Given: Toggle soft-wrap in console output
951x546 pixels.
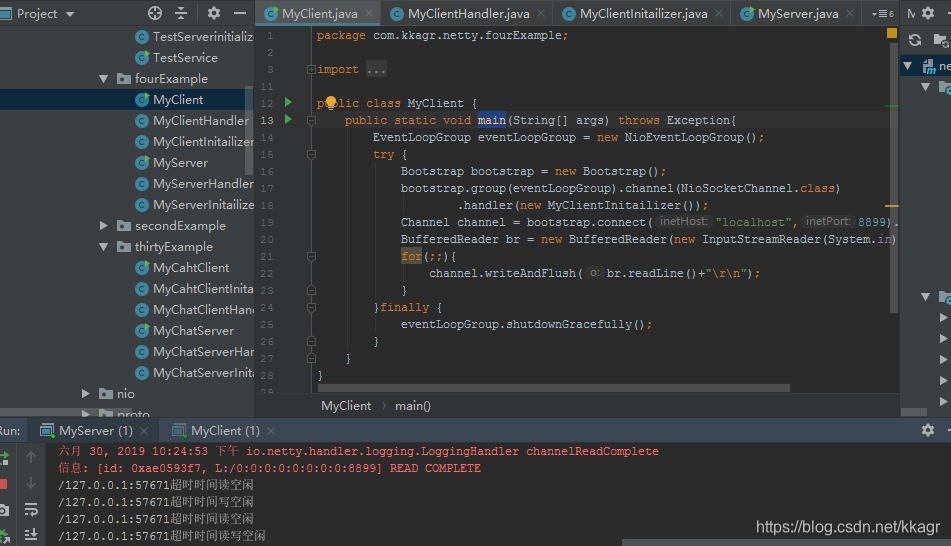Looking at the screenshot, I should [31, 510].
